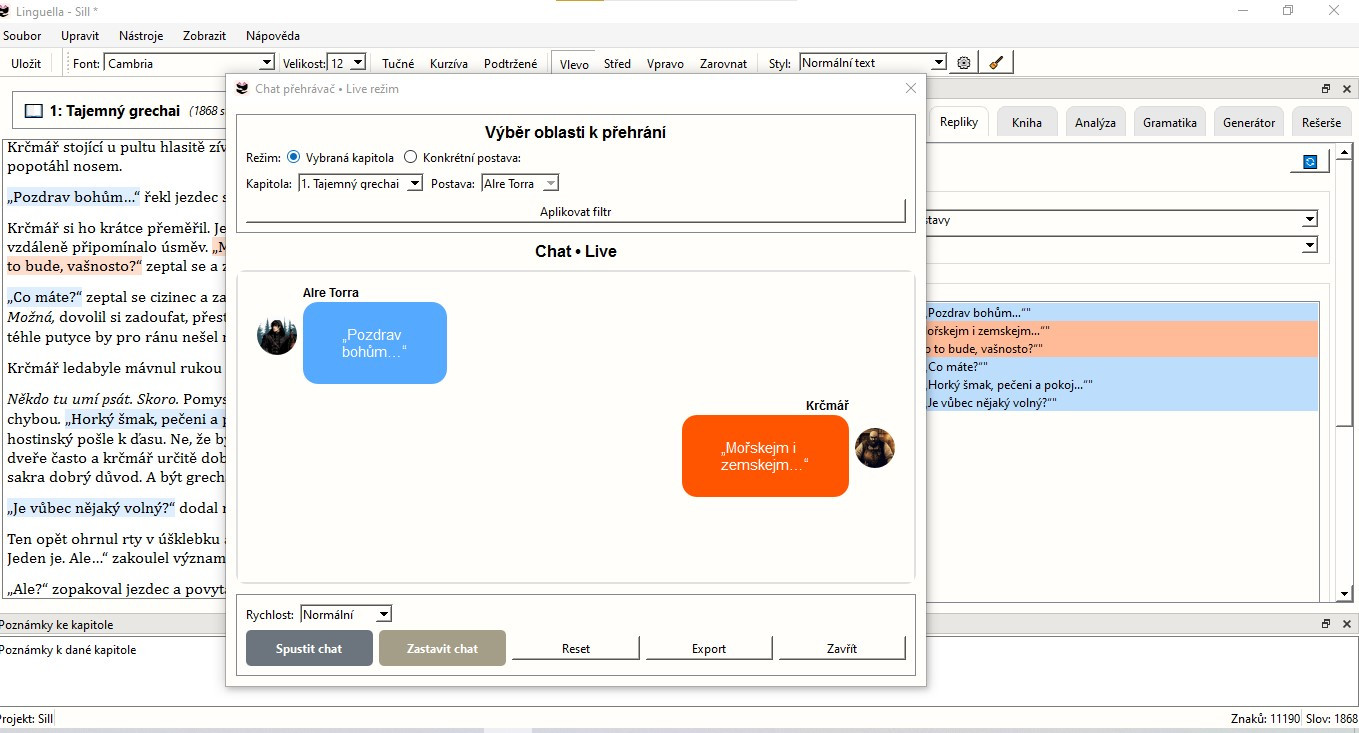This screenshot has height=733, width=1359.
Task: Toggle Podtržené underline formatting
Action: pos(510,63)
